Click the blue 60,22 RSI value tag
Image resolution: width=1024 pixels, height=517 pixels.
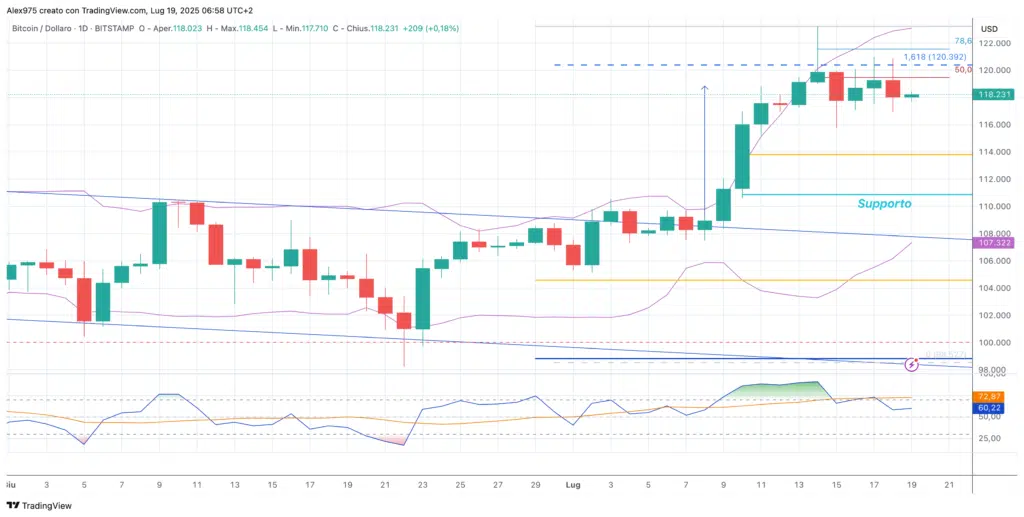(x=990, y=408)
